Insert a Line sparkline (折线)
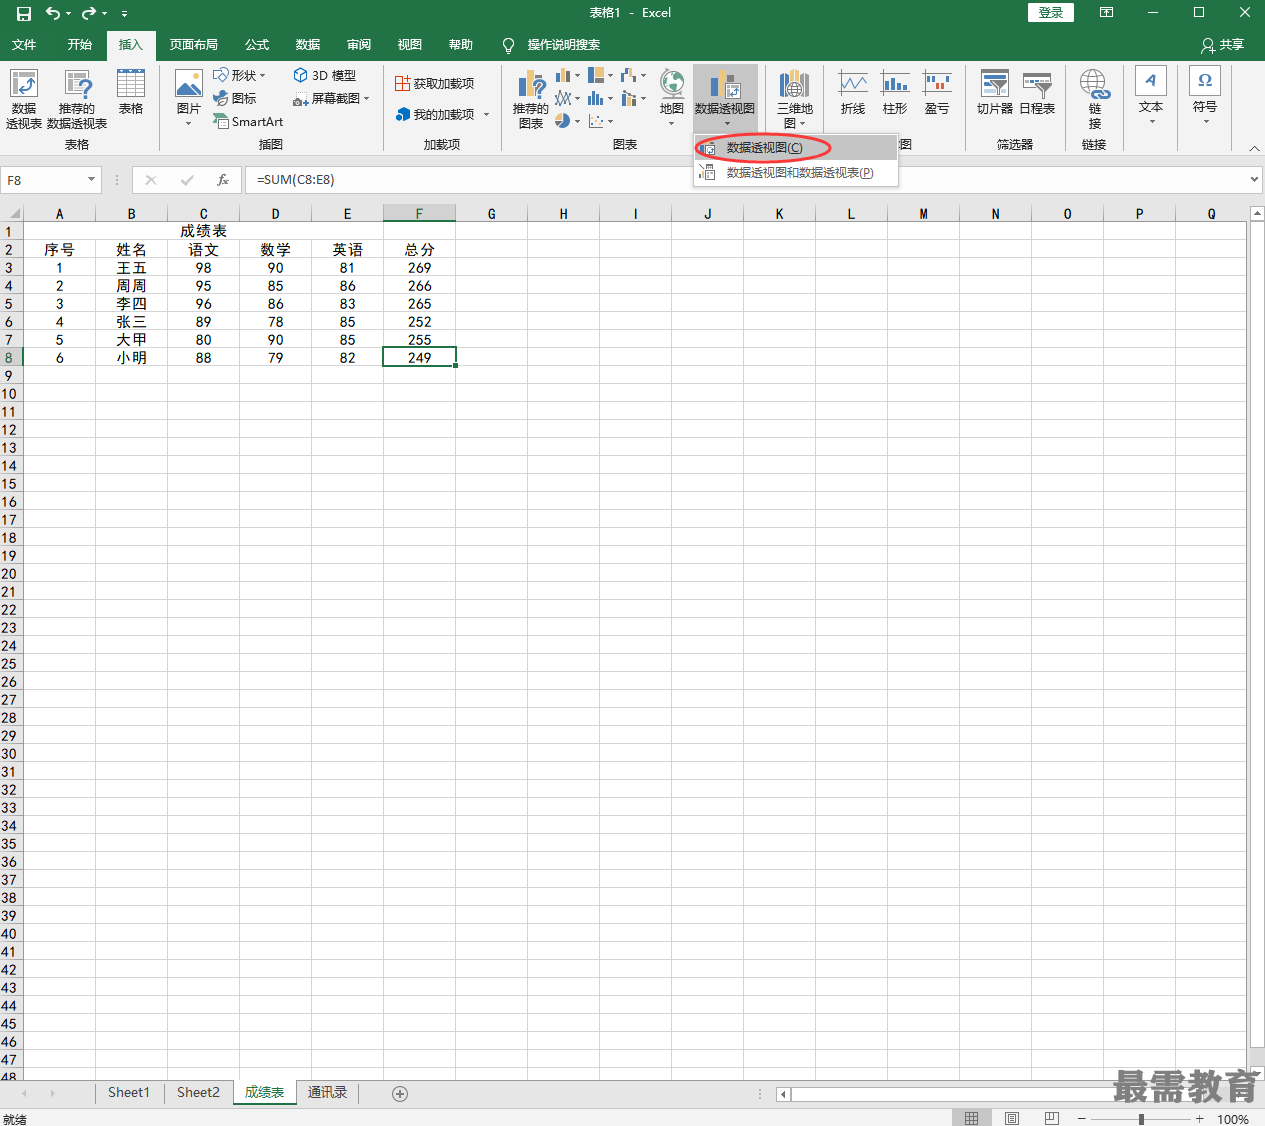Screen dimensions: 1265x1126 click(x=853, y=93)
